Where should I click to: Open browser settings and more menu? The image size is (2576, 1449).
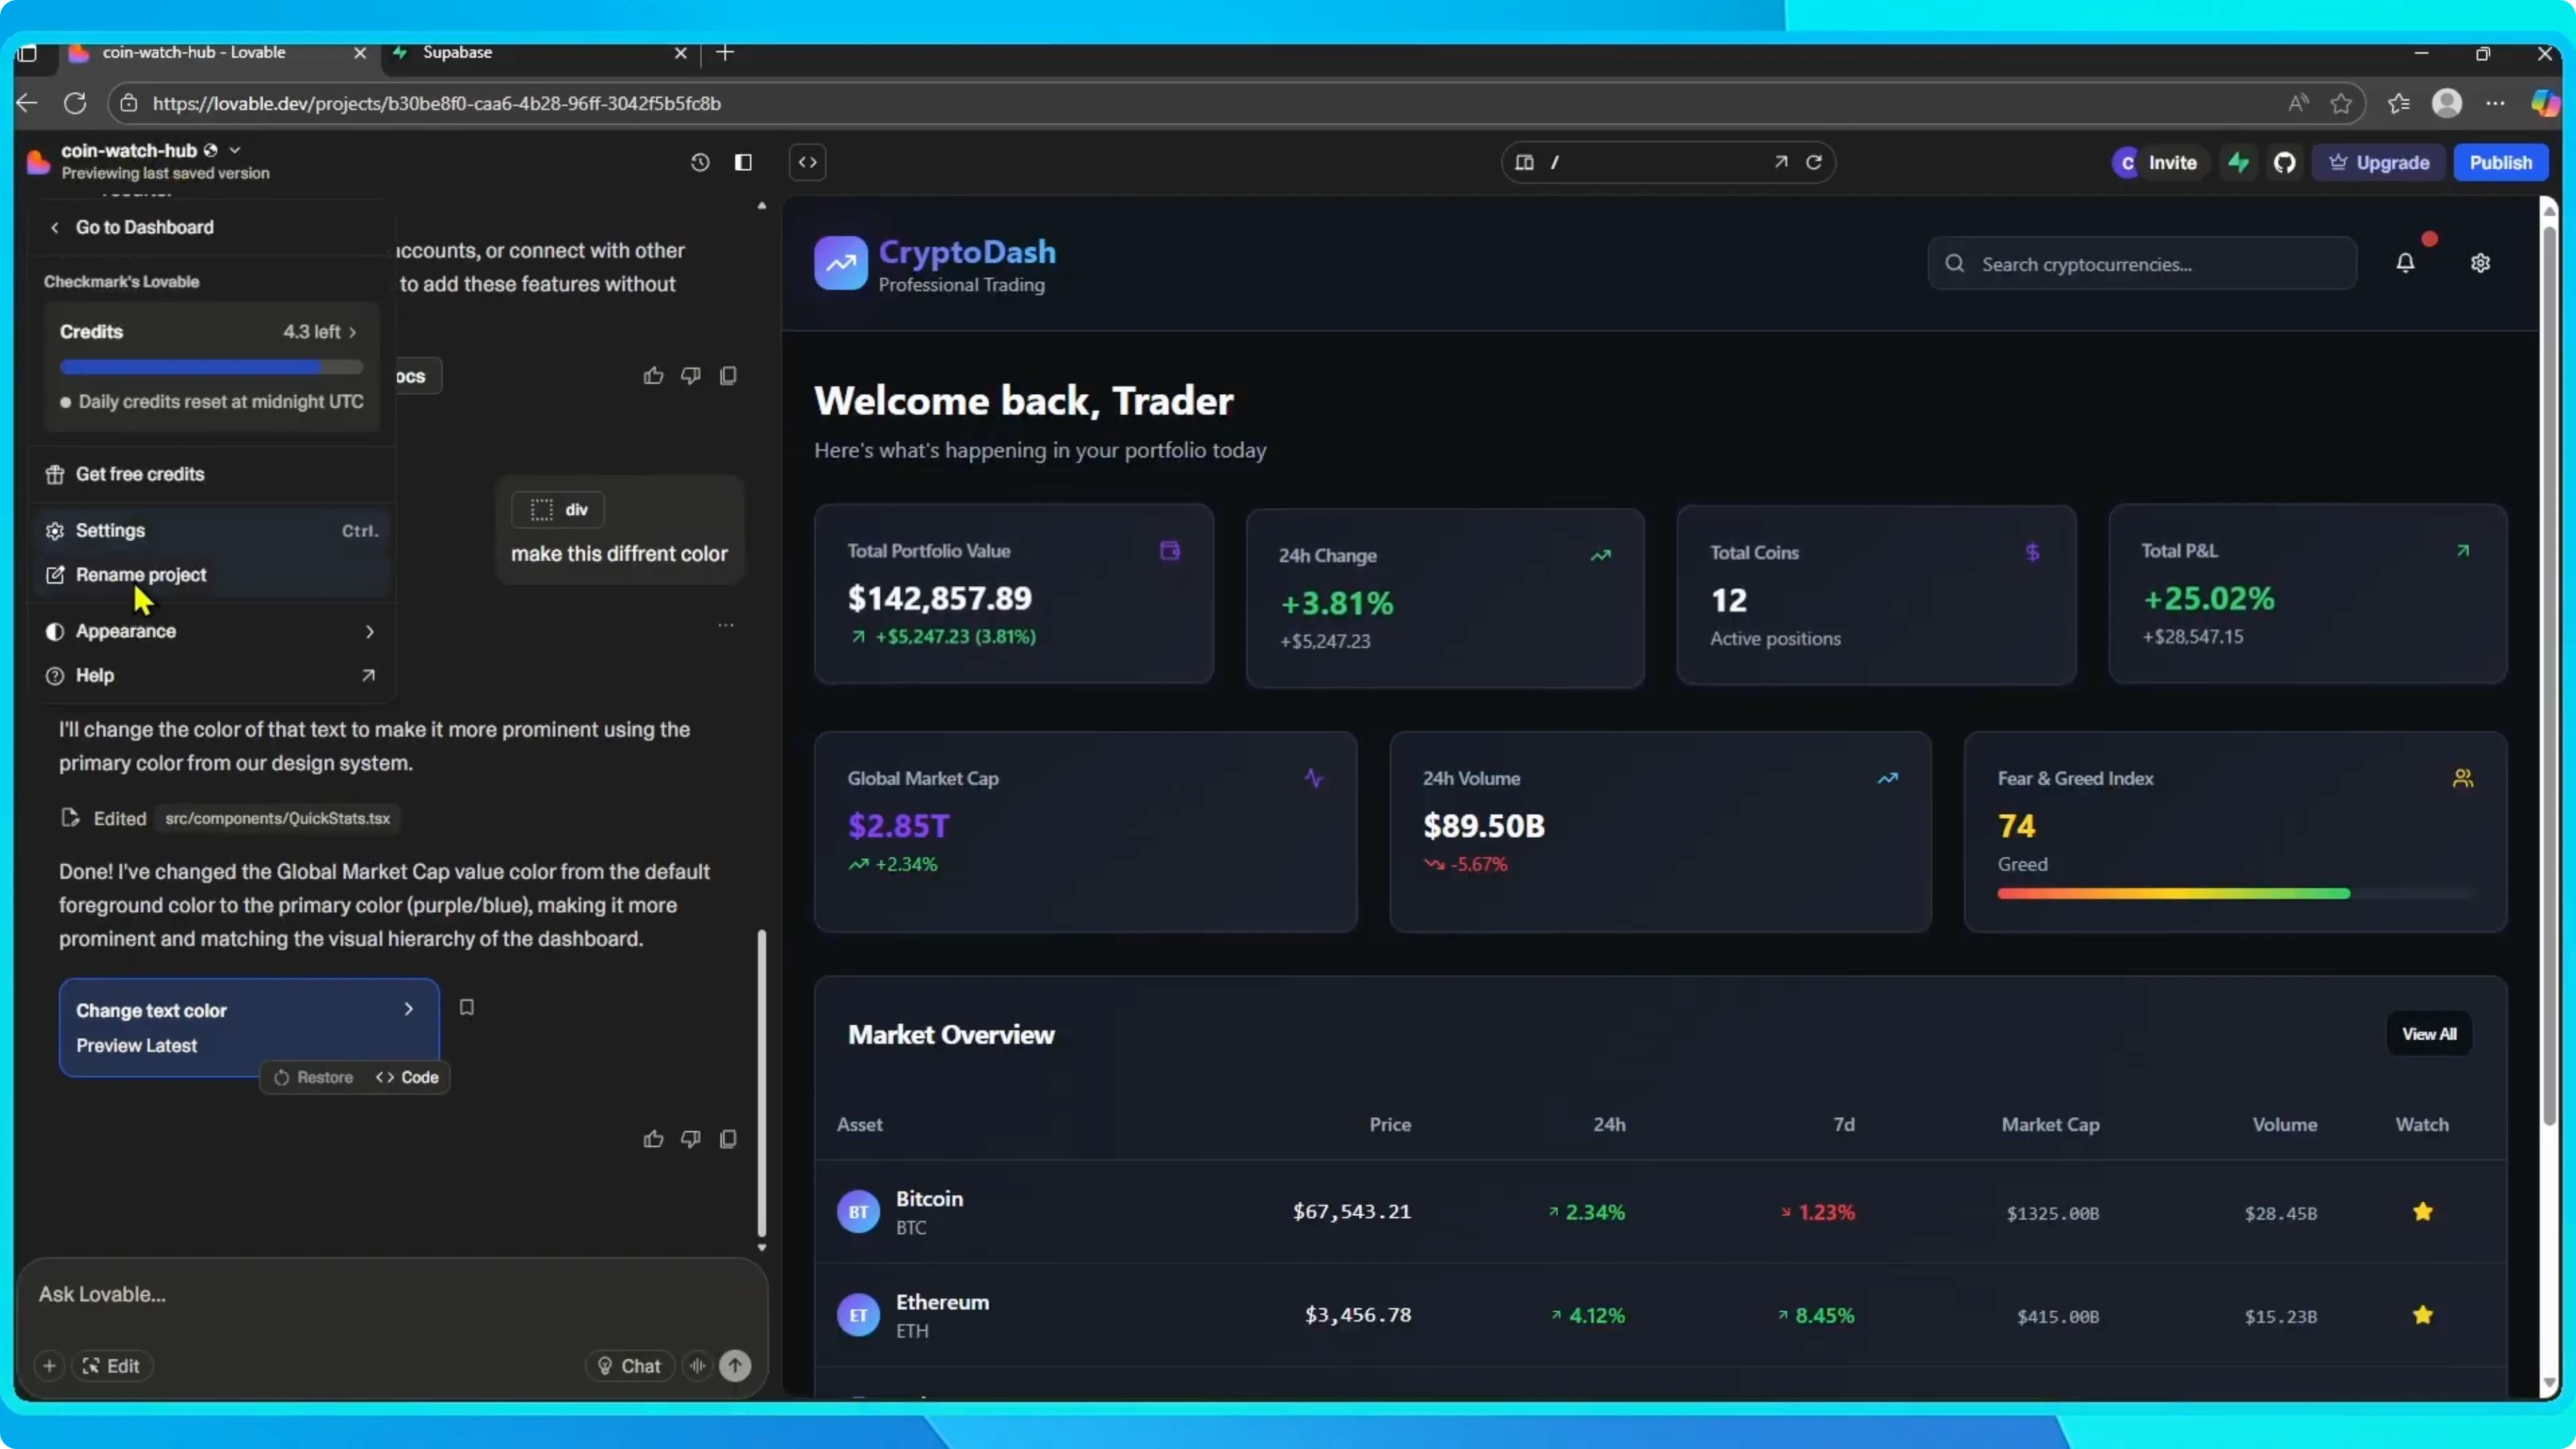pos(2496,103)
